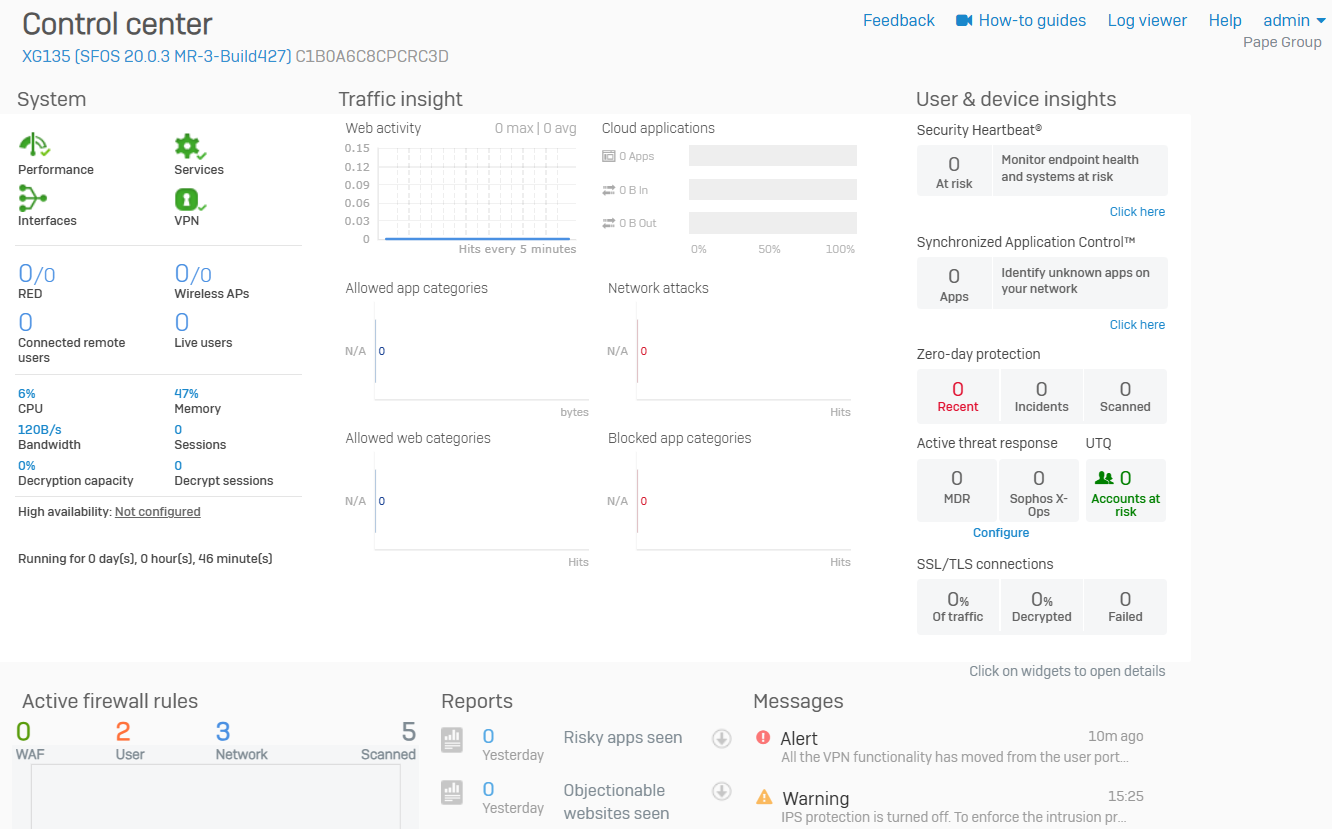Open the Interfaces status icon
Viewport: 1332px width, 829px height.
(33, 198)
